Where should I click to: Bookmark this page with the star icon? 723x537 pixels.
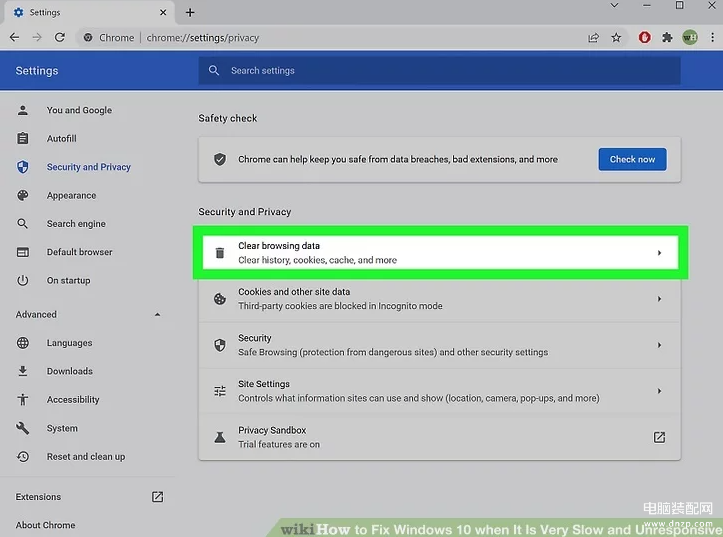coord(616,38)
